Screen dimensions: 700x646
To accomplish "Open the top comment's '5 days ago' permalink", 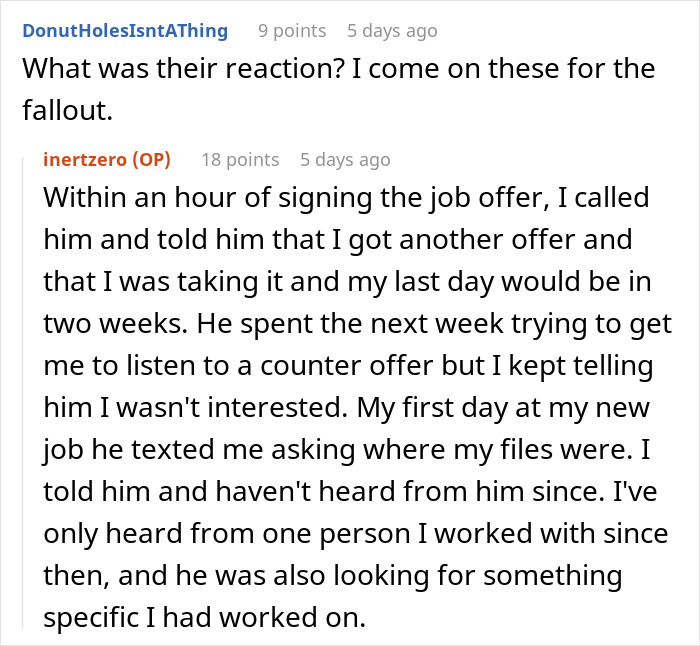I will 392,31.
